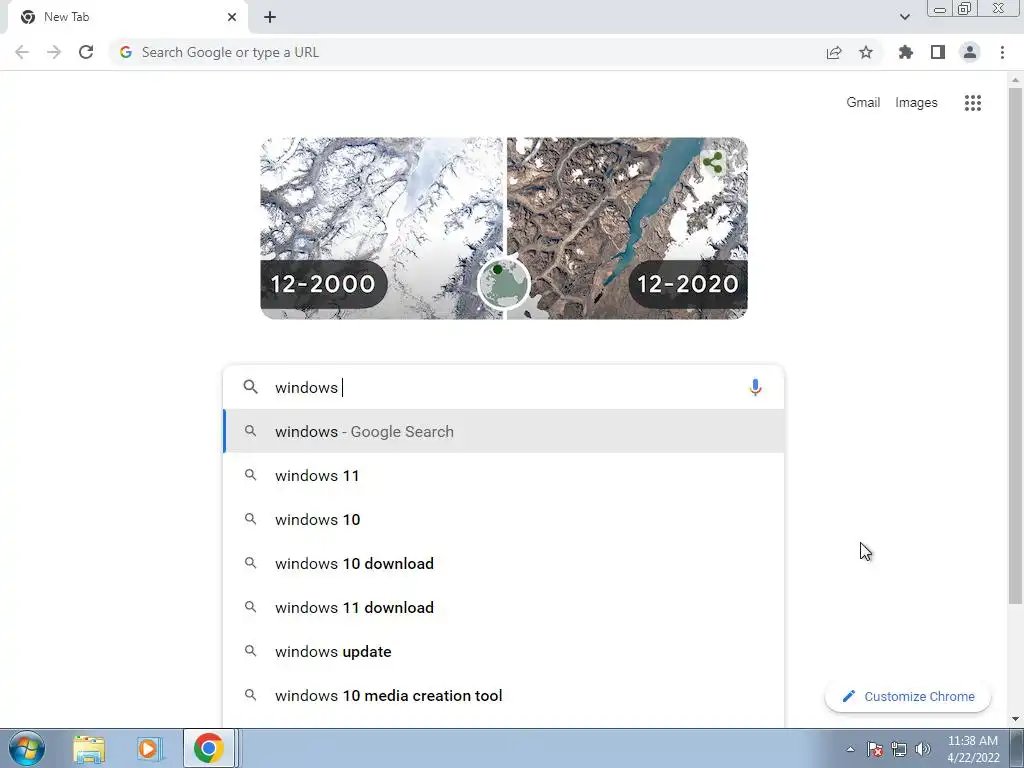Click the scrollbar down arrow

click(1015, 719)
